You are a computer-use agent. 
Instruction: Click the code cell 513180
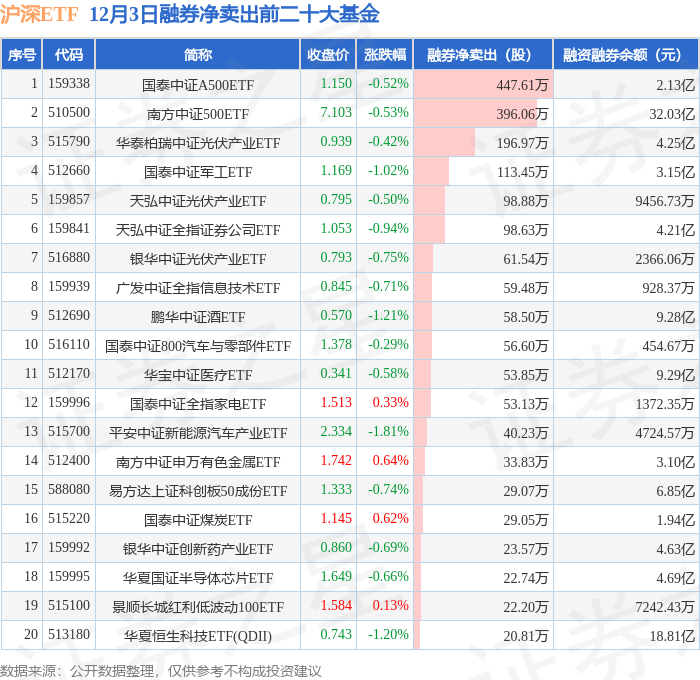pyautogui.click(x=69, y=635)
